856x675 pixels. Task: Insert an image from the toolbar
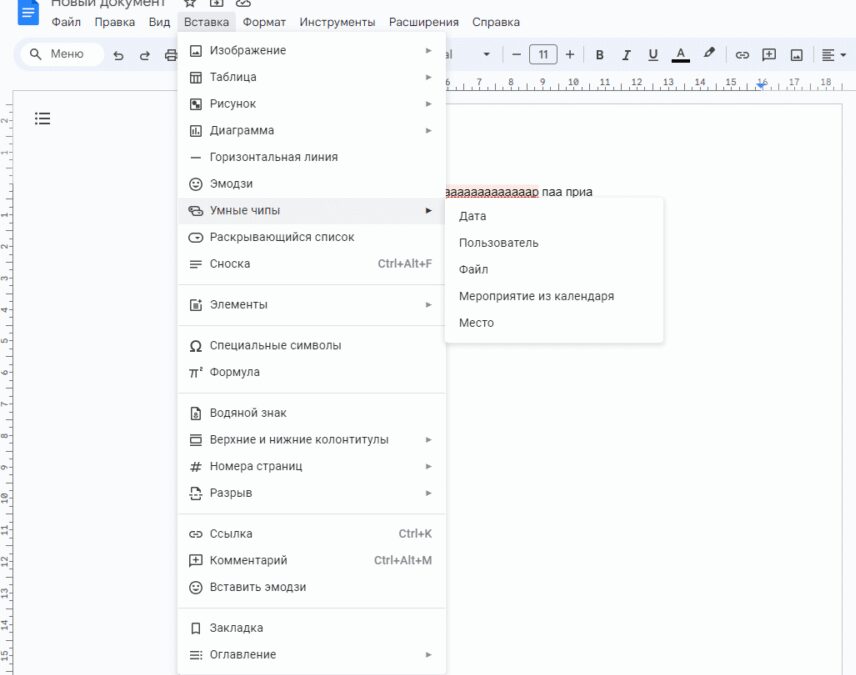point(796,54)
